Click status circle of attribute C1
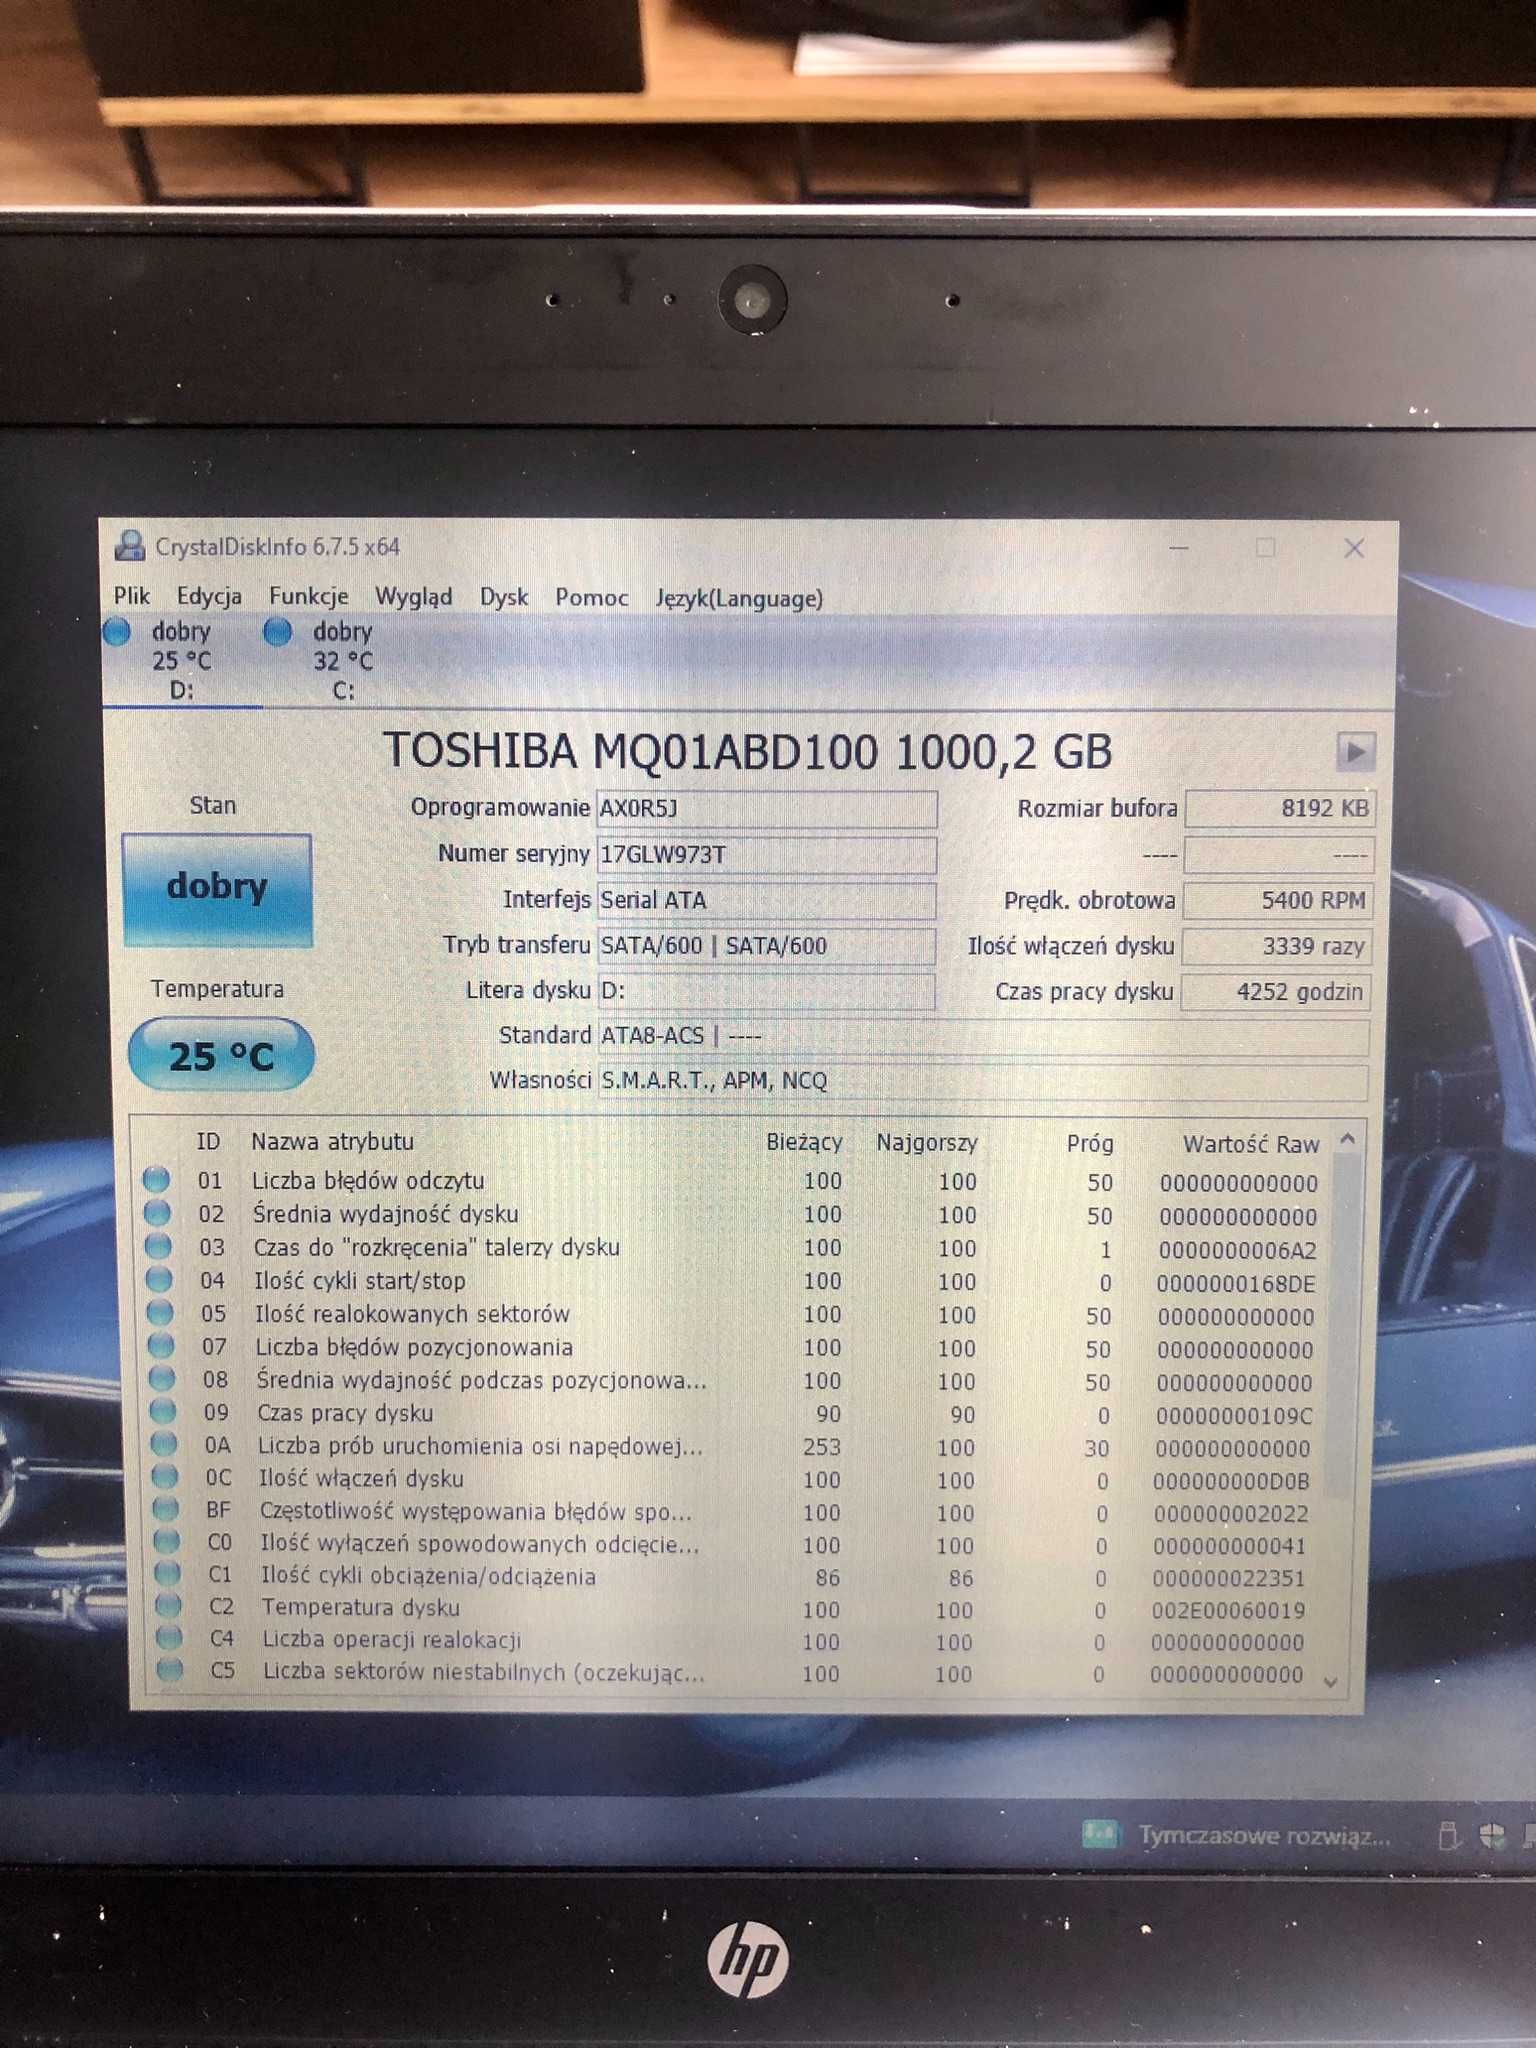Image resolution: width=1536 pixels, height=2048 pixels. click(x=168, y=1573)
